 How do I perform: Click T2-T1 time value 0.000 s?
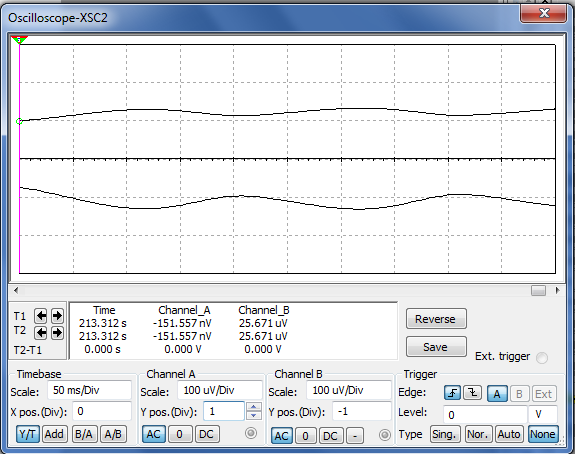102,349
